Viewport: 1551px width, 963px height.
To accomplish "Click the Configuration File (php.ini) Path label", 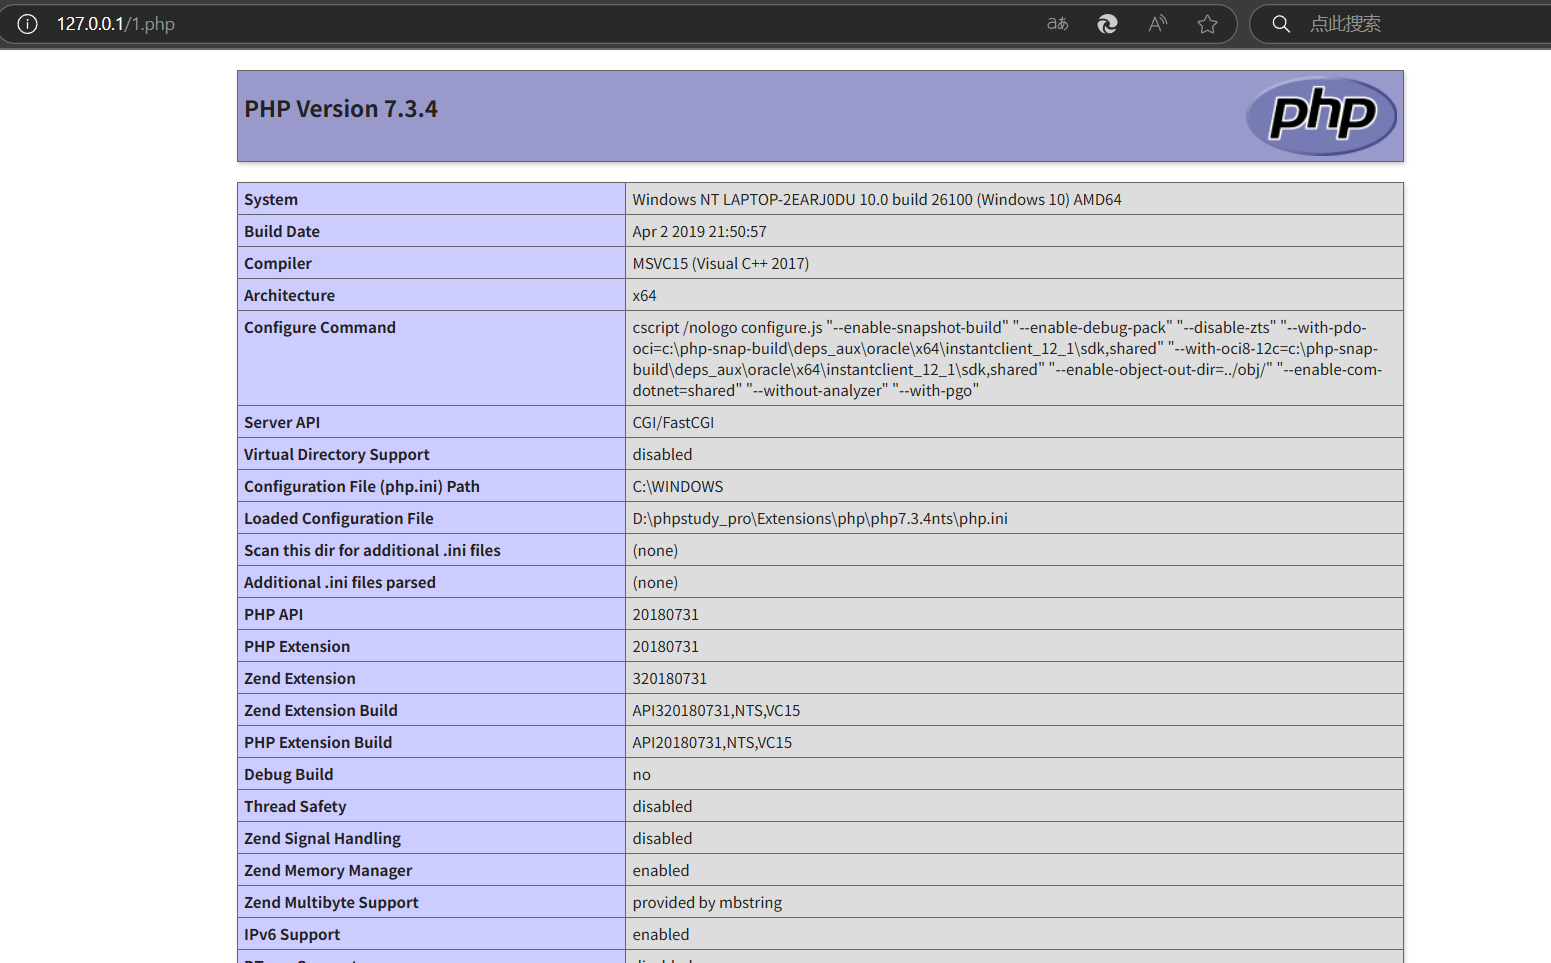I will click(x=362, y=486).
